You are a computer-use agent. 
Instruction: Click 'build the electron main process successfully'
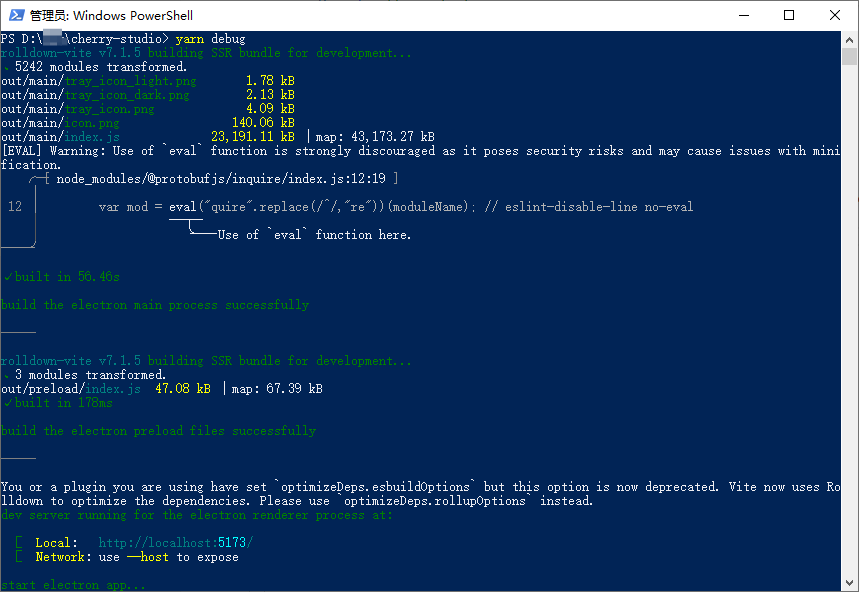click(x=155, y=305)
